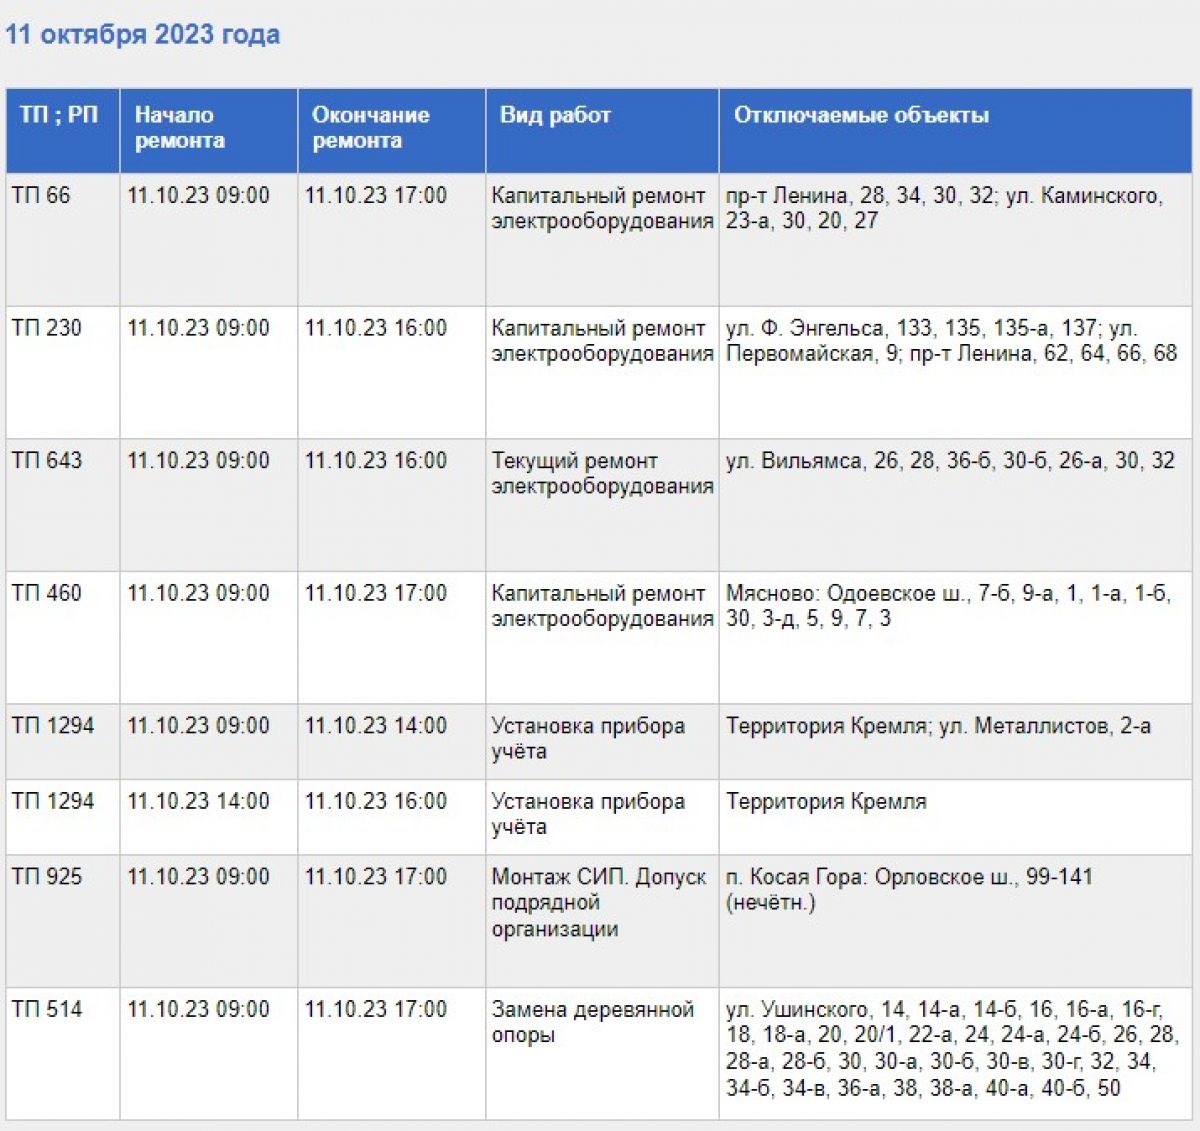Click the date heading 11 октября 2023 года
Screen dimensions: 1200x1131
click(x=143, y=35)
